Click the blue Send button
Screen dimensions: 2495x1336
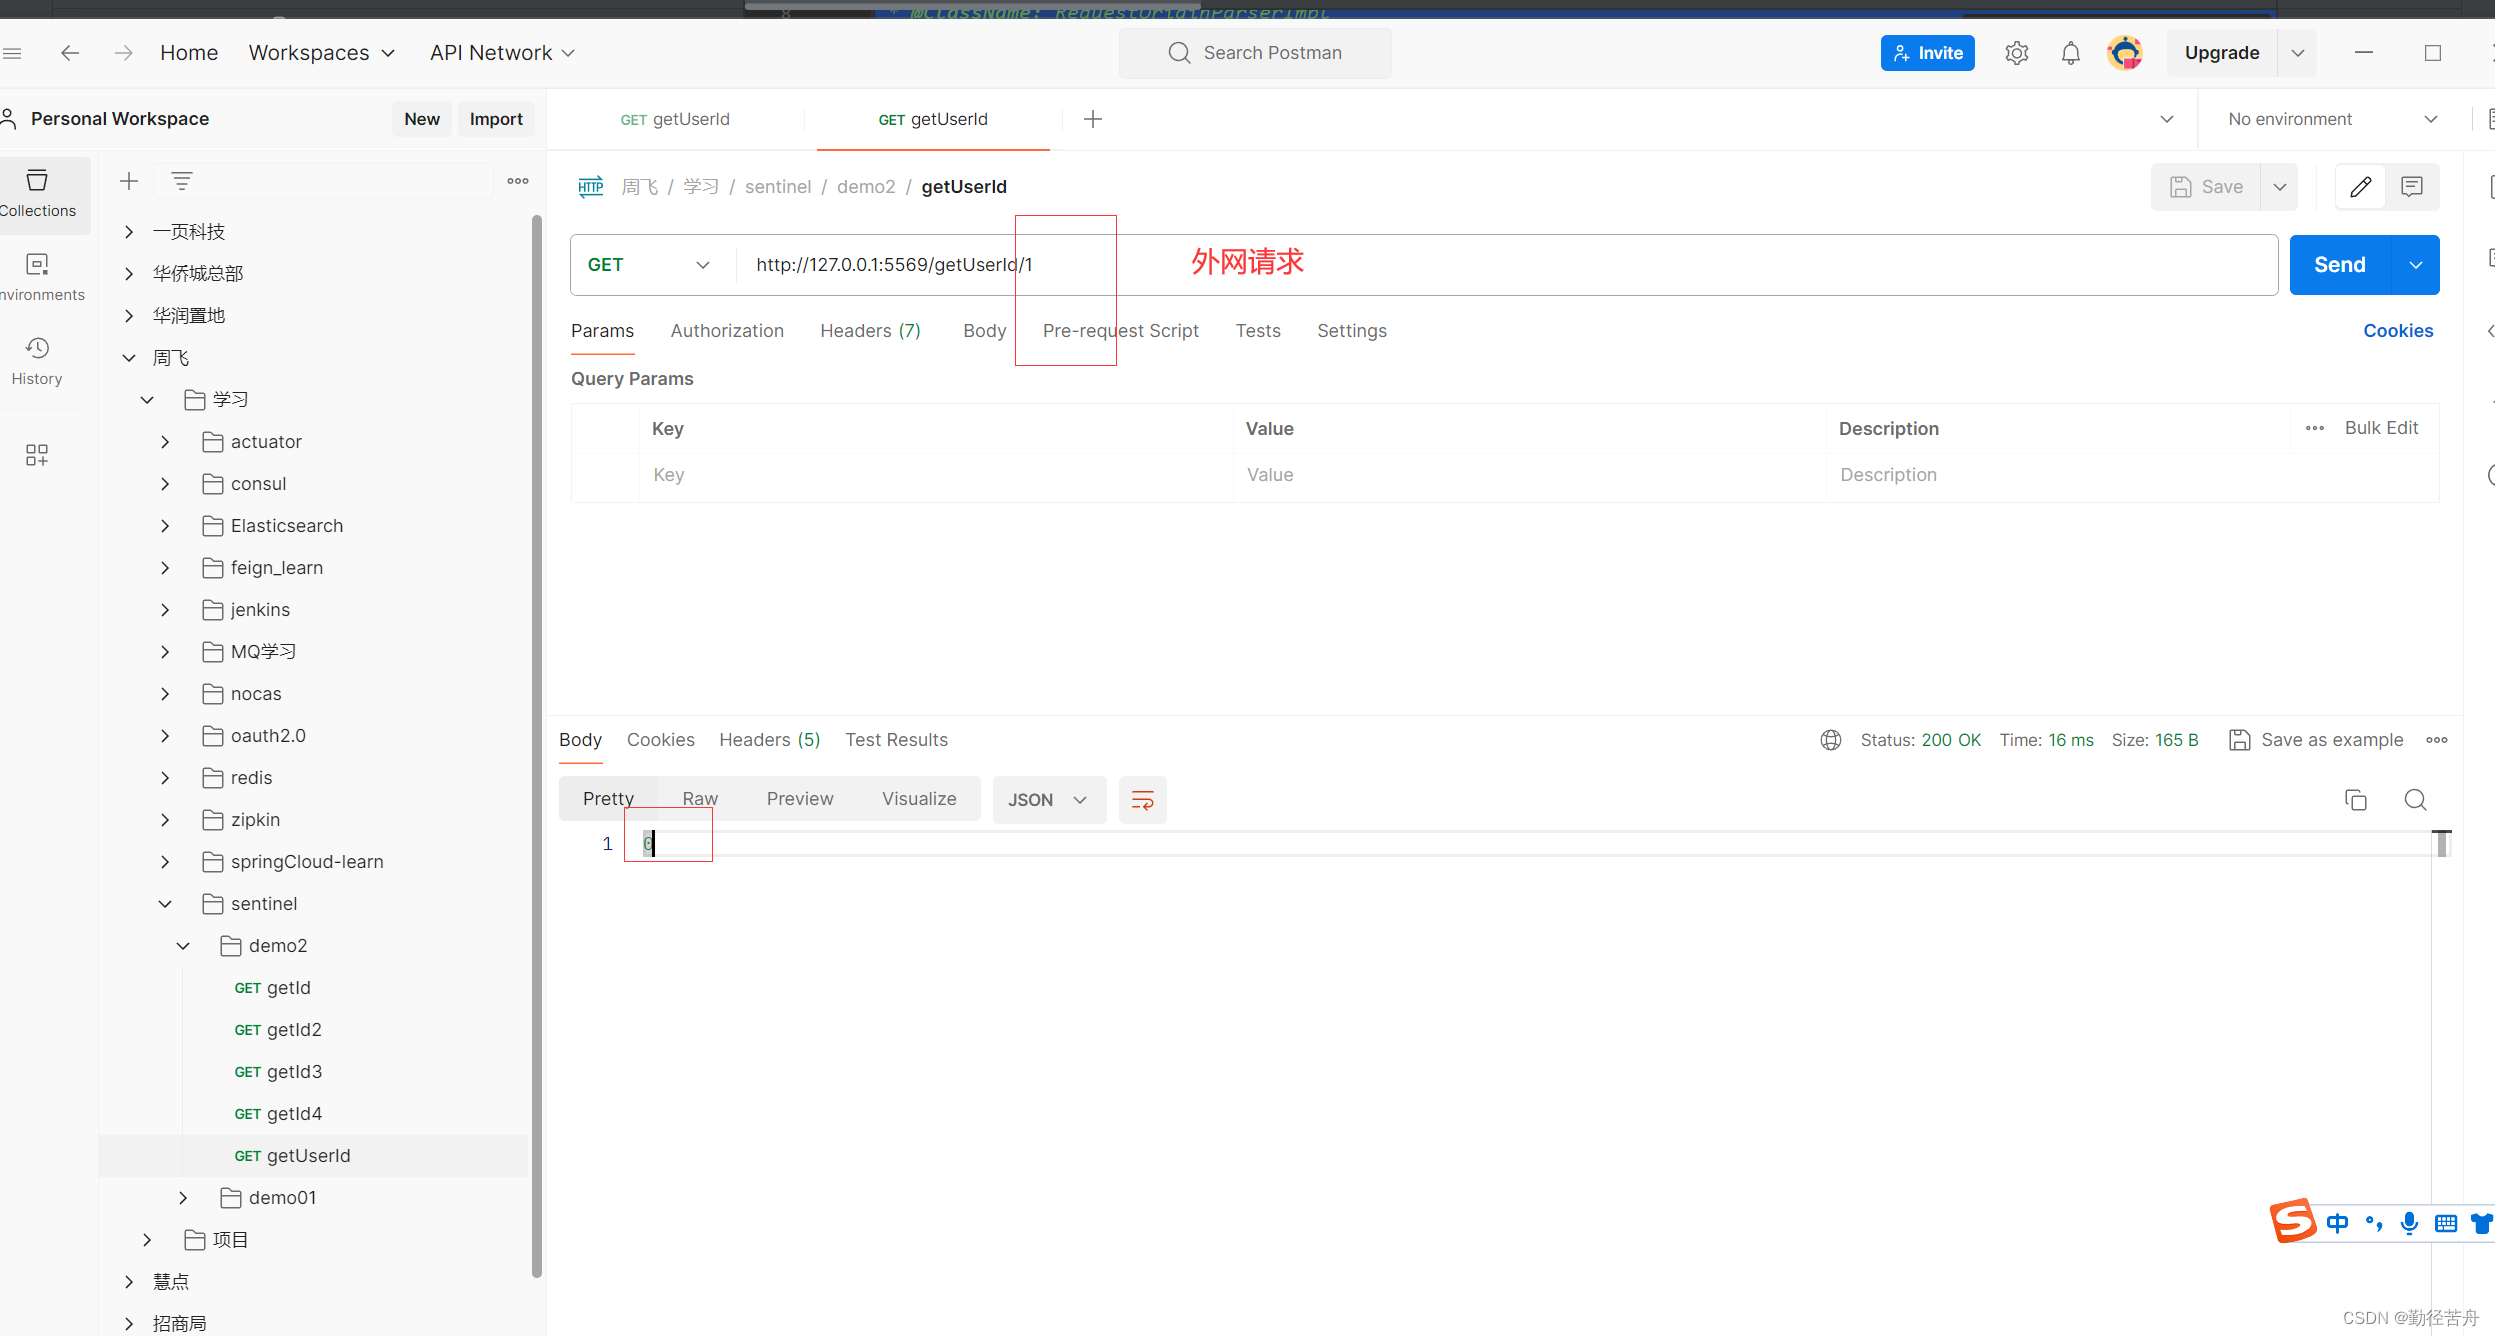pyautogui.click(x=2340, y=265)
